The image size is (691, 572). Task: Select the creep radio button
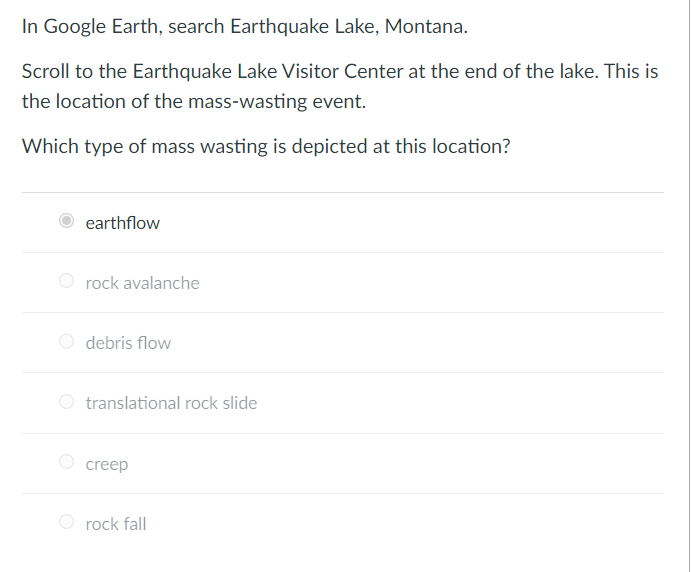coord(67,462)
